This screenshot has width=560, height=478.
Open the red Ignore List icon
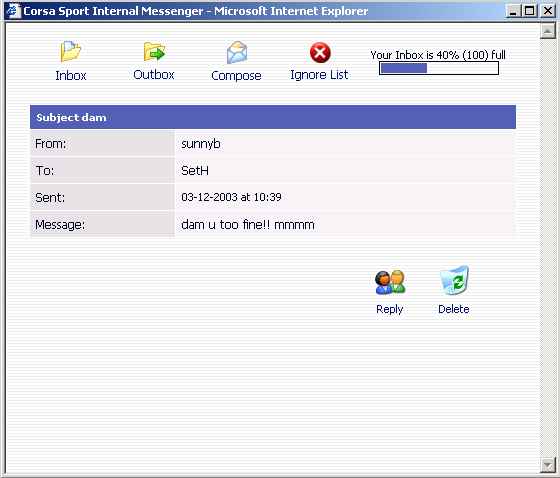(320, 53)
